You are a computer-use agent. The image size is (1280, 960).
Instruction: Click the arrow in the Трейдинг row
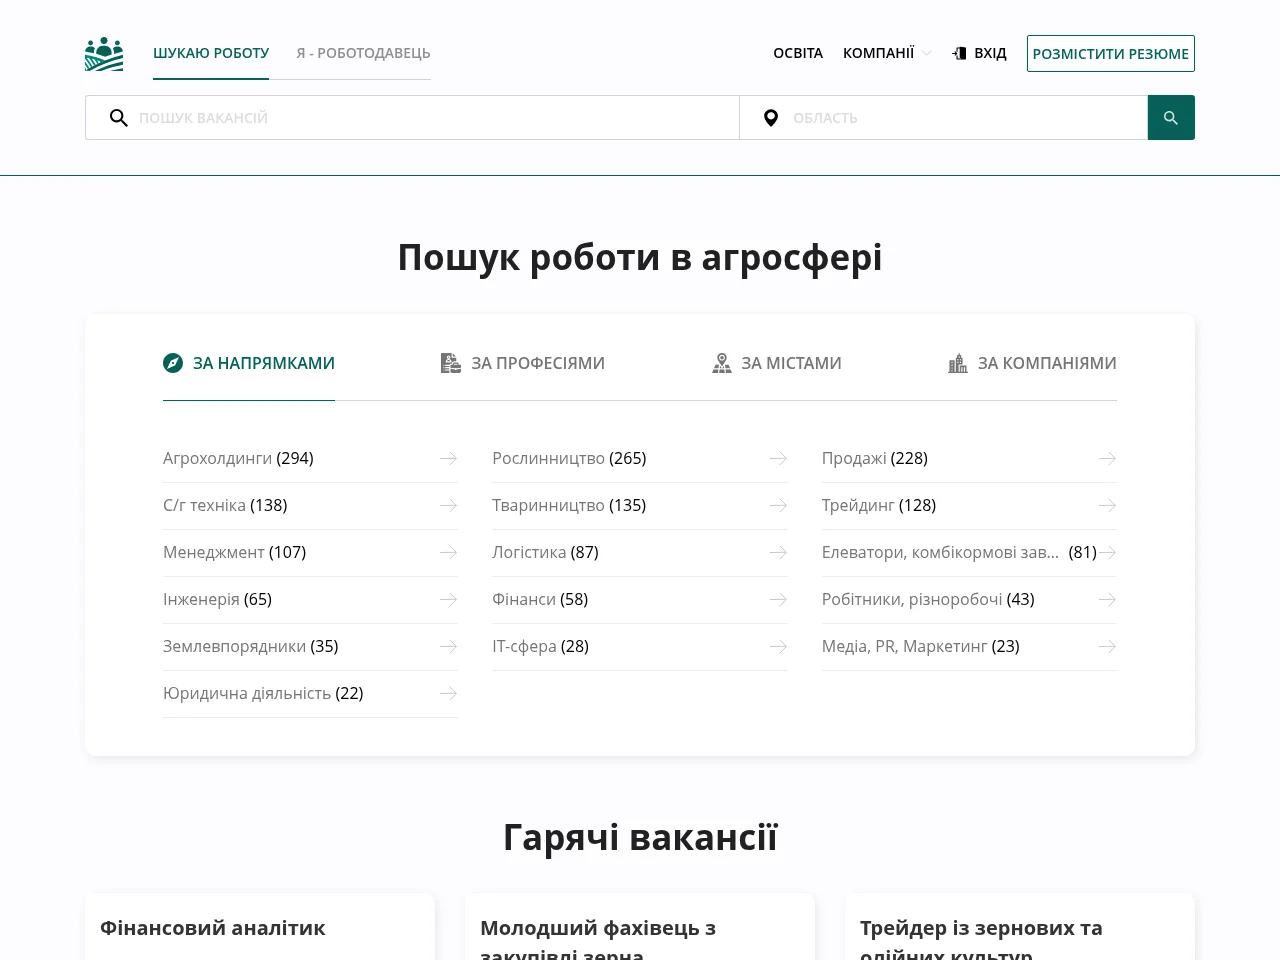click(1107, 505)
